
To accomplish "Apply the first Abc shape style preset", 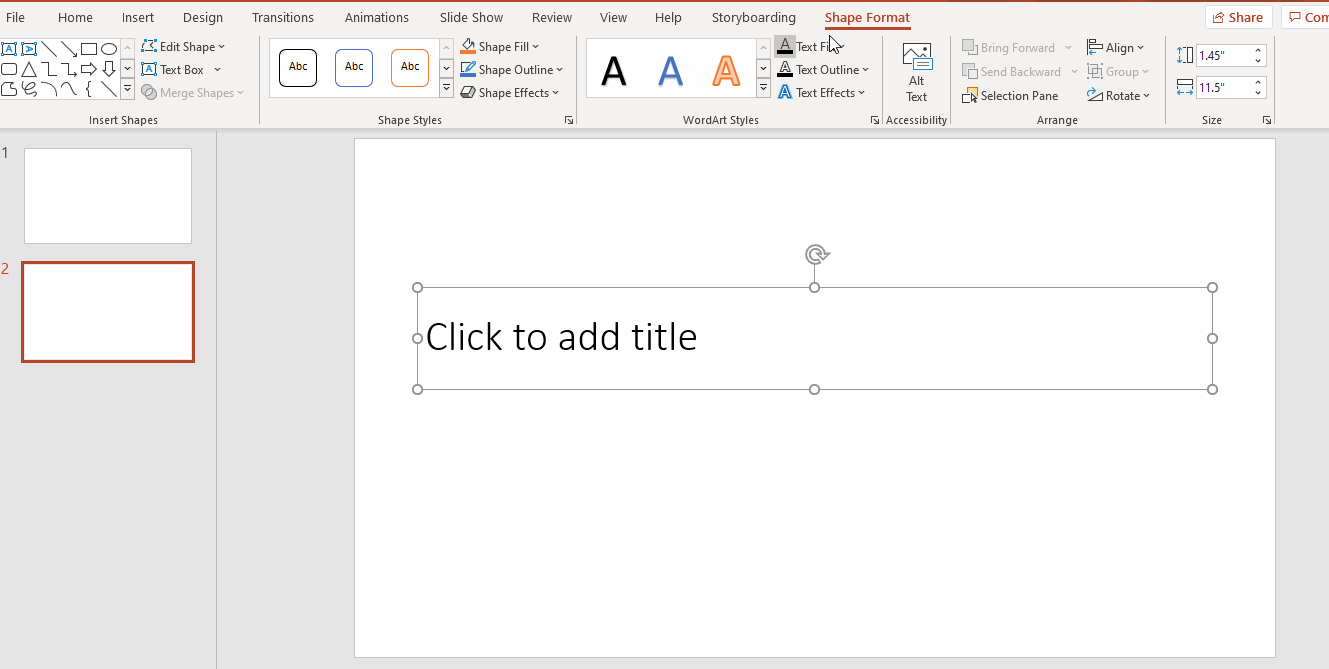I will (297, 67).
